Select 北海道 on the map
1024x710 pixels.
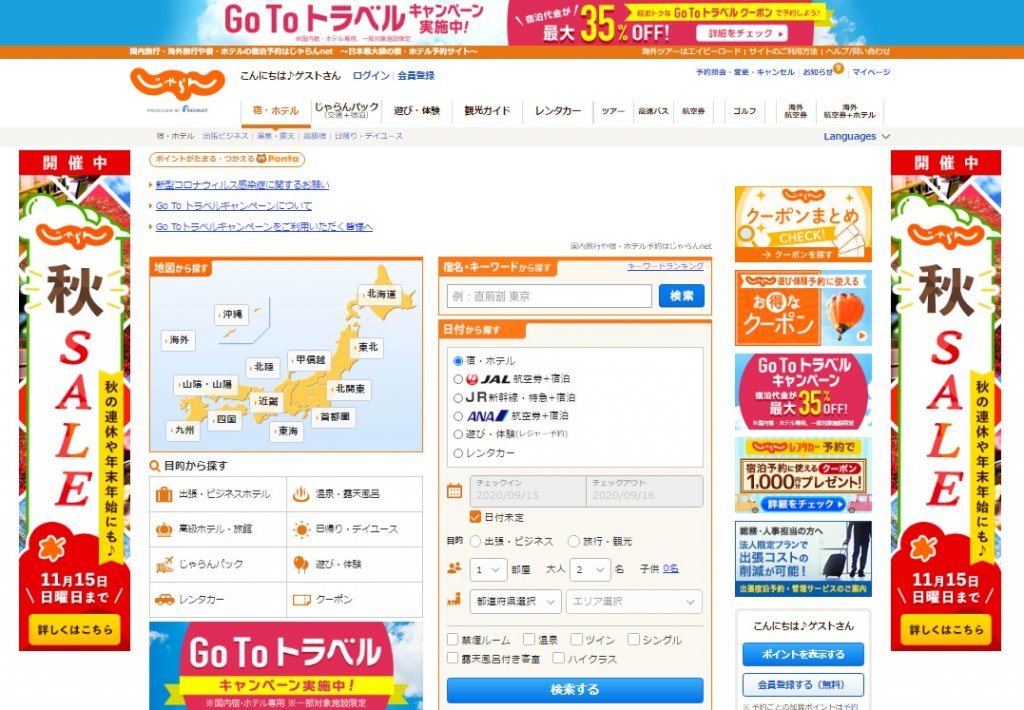381,294
